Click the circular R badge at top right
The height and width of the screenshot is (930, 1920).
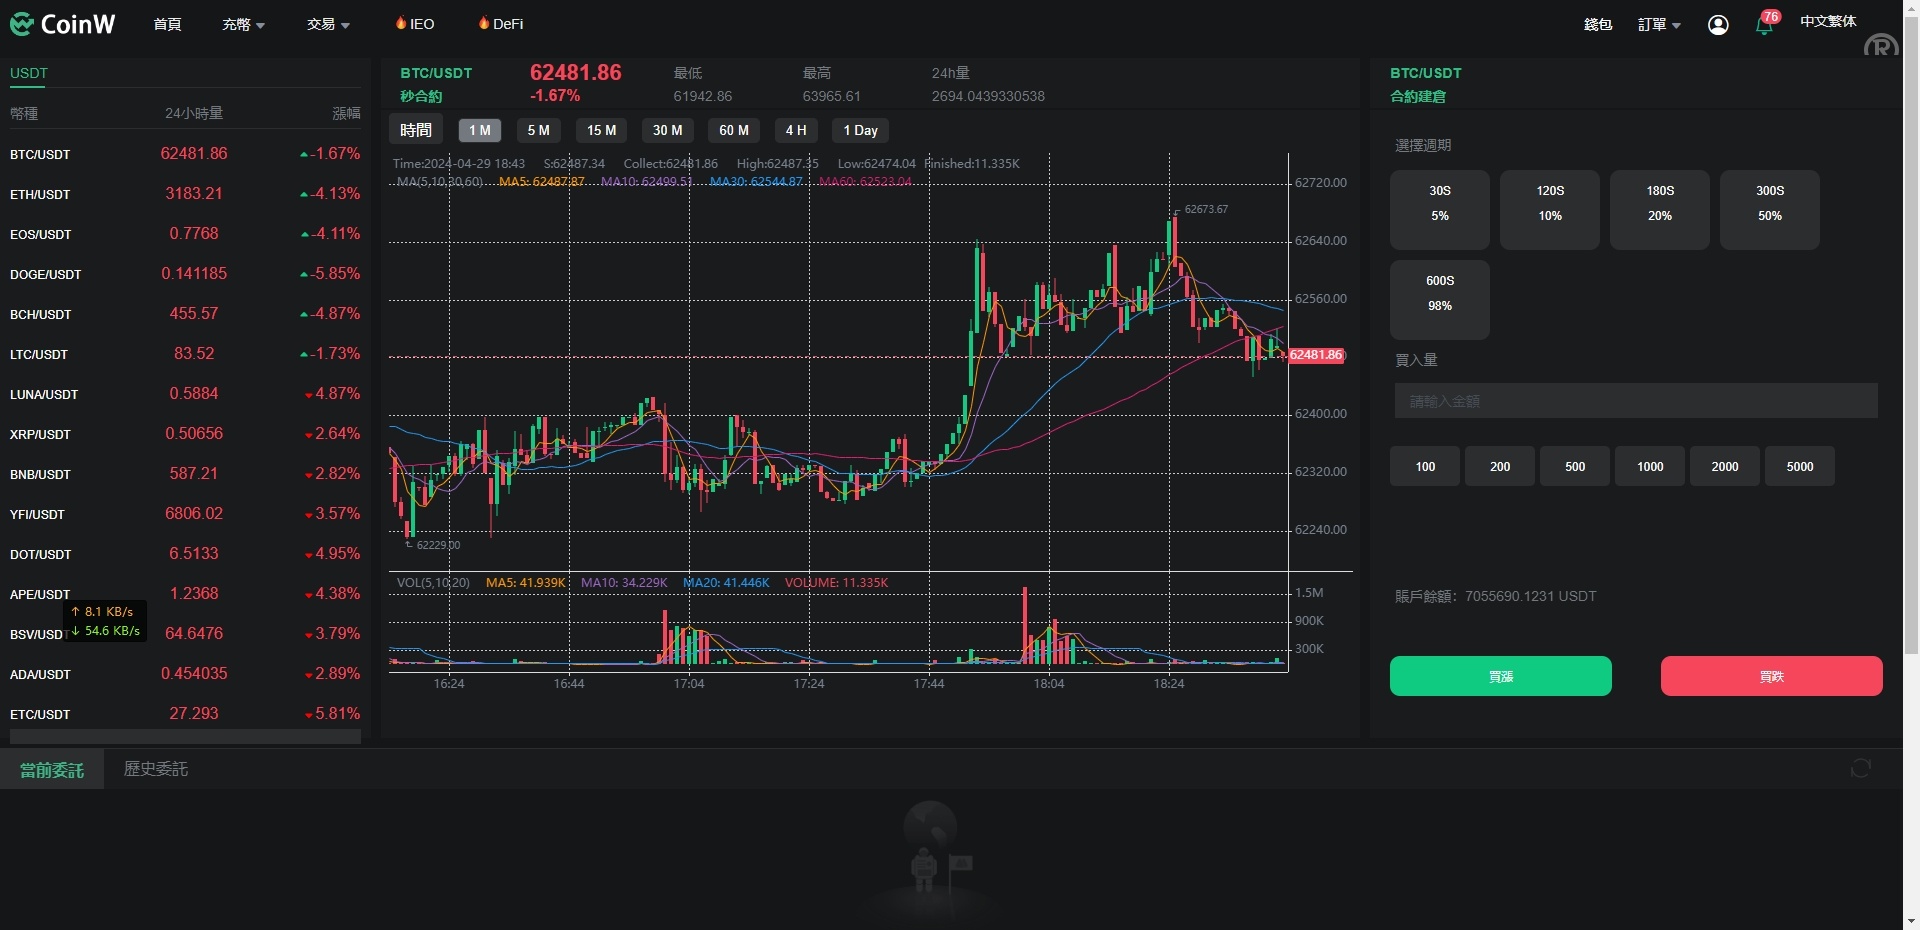1881,44
